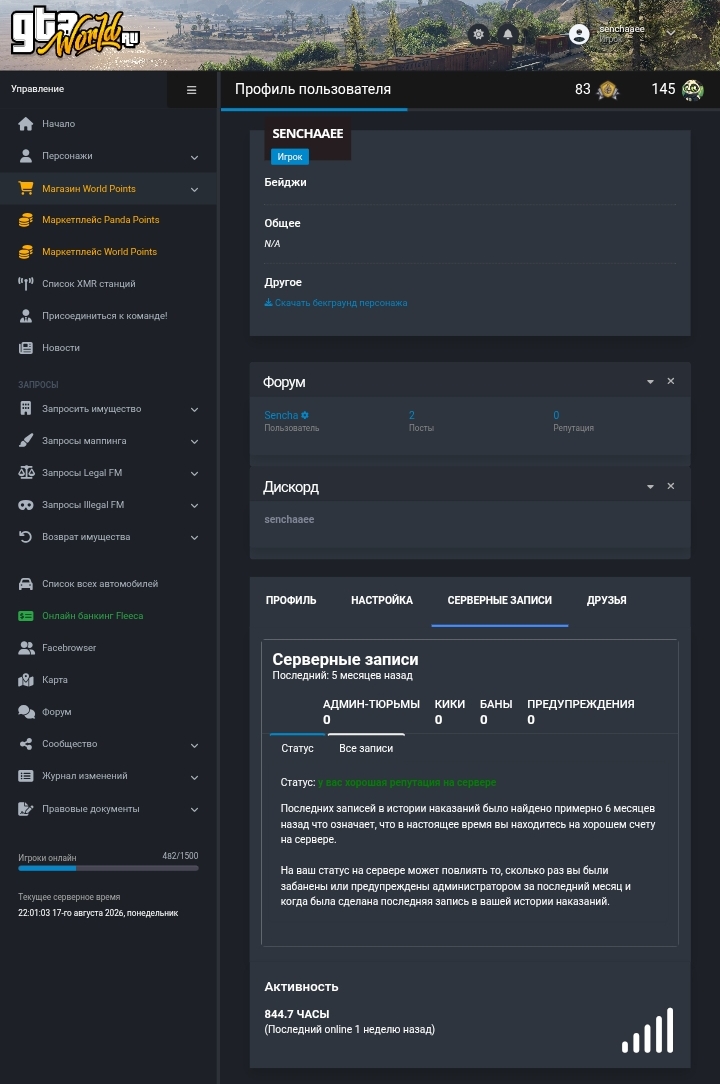Select the Статус sub-tab
Image resolution: width=720 pixels, height=1084 pixels.
coord(297,748)
